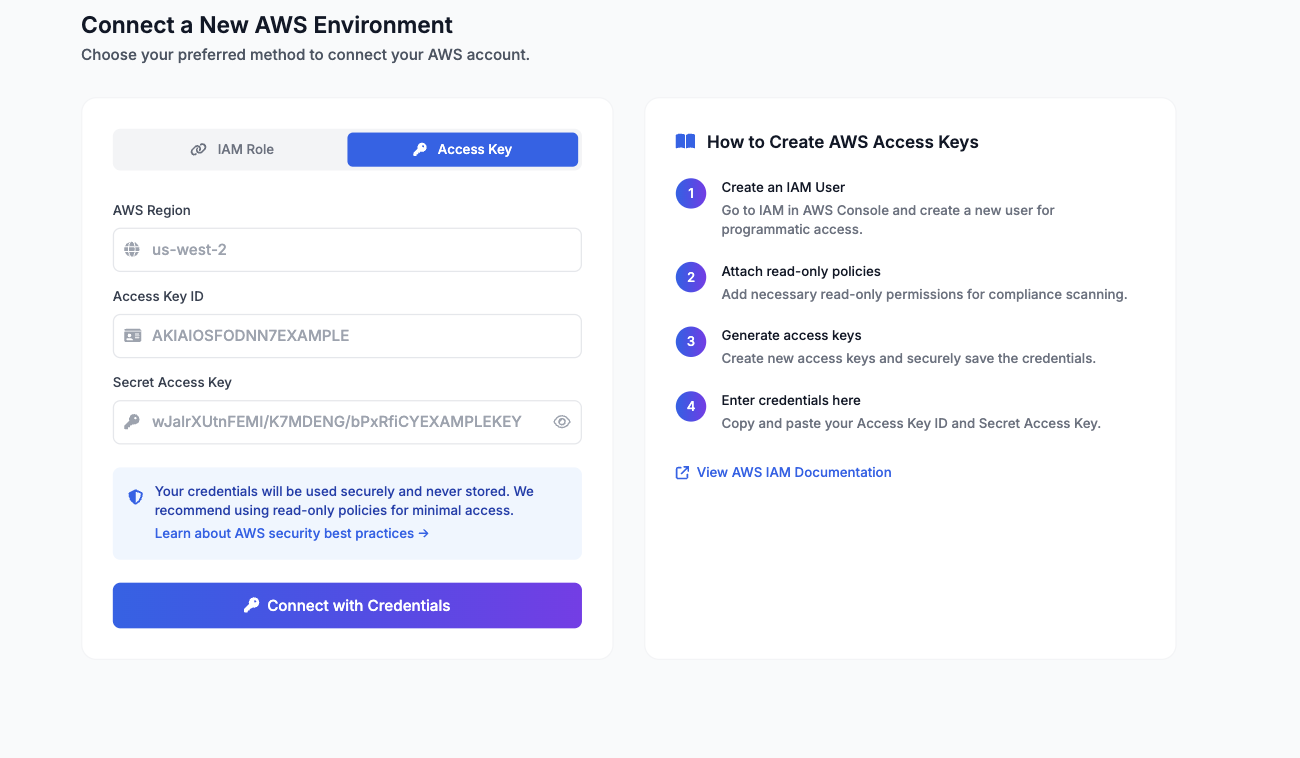The width and height of the screenshot is (1300, 758).
Task: Click step 3 circle for Generate access keys
Action: [x=691, y=342]
